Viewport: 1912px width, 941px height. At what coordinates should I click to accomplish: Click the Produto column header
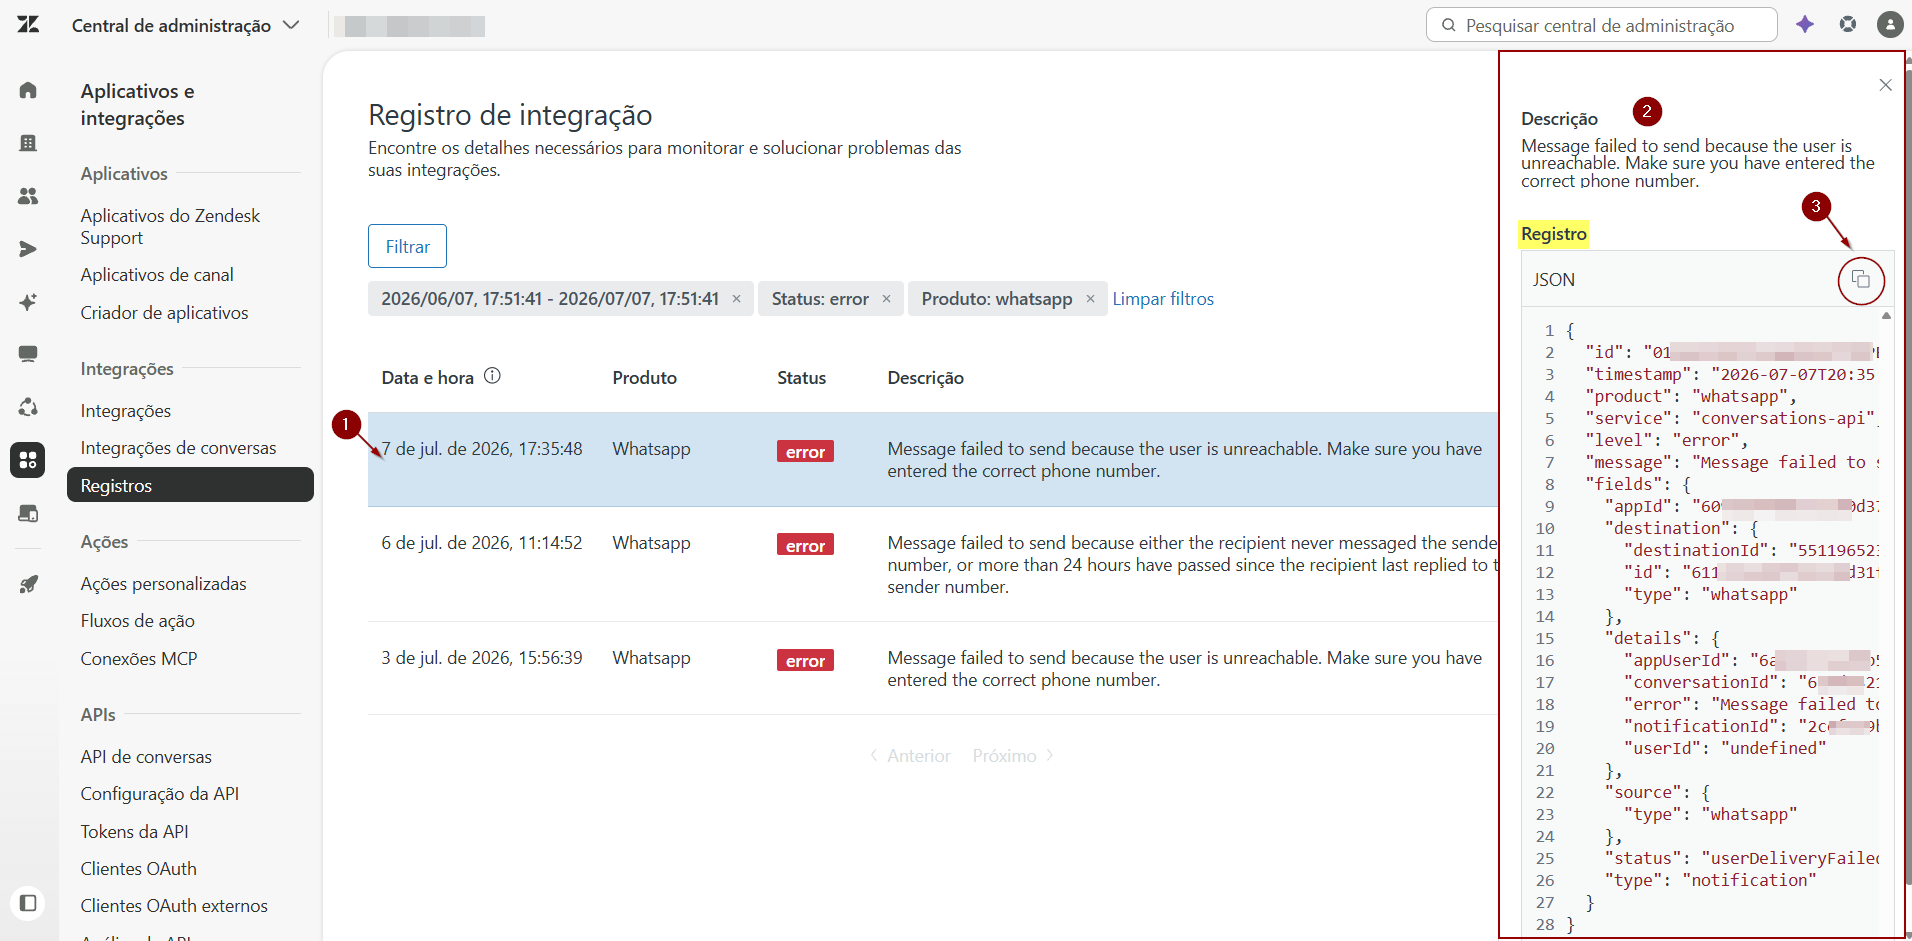coord(644,378)
